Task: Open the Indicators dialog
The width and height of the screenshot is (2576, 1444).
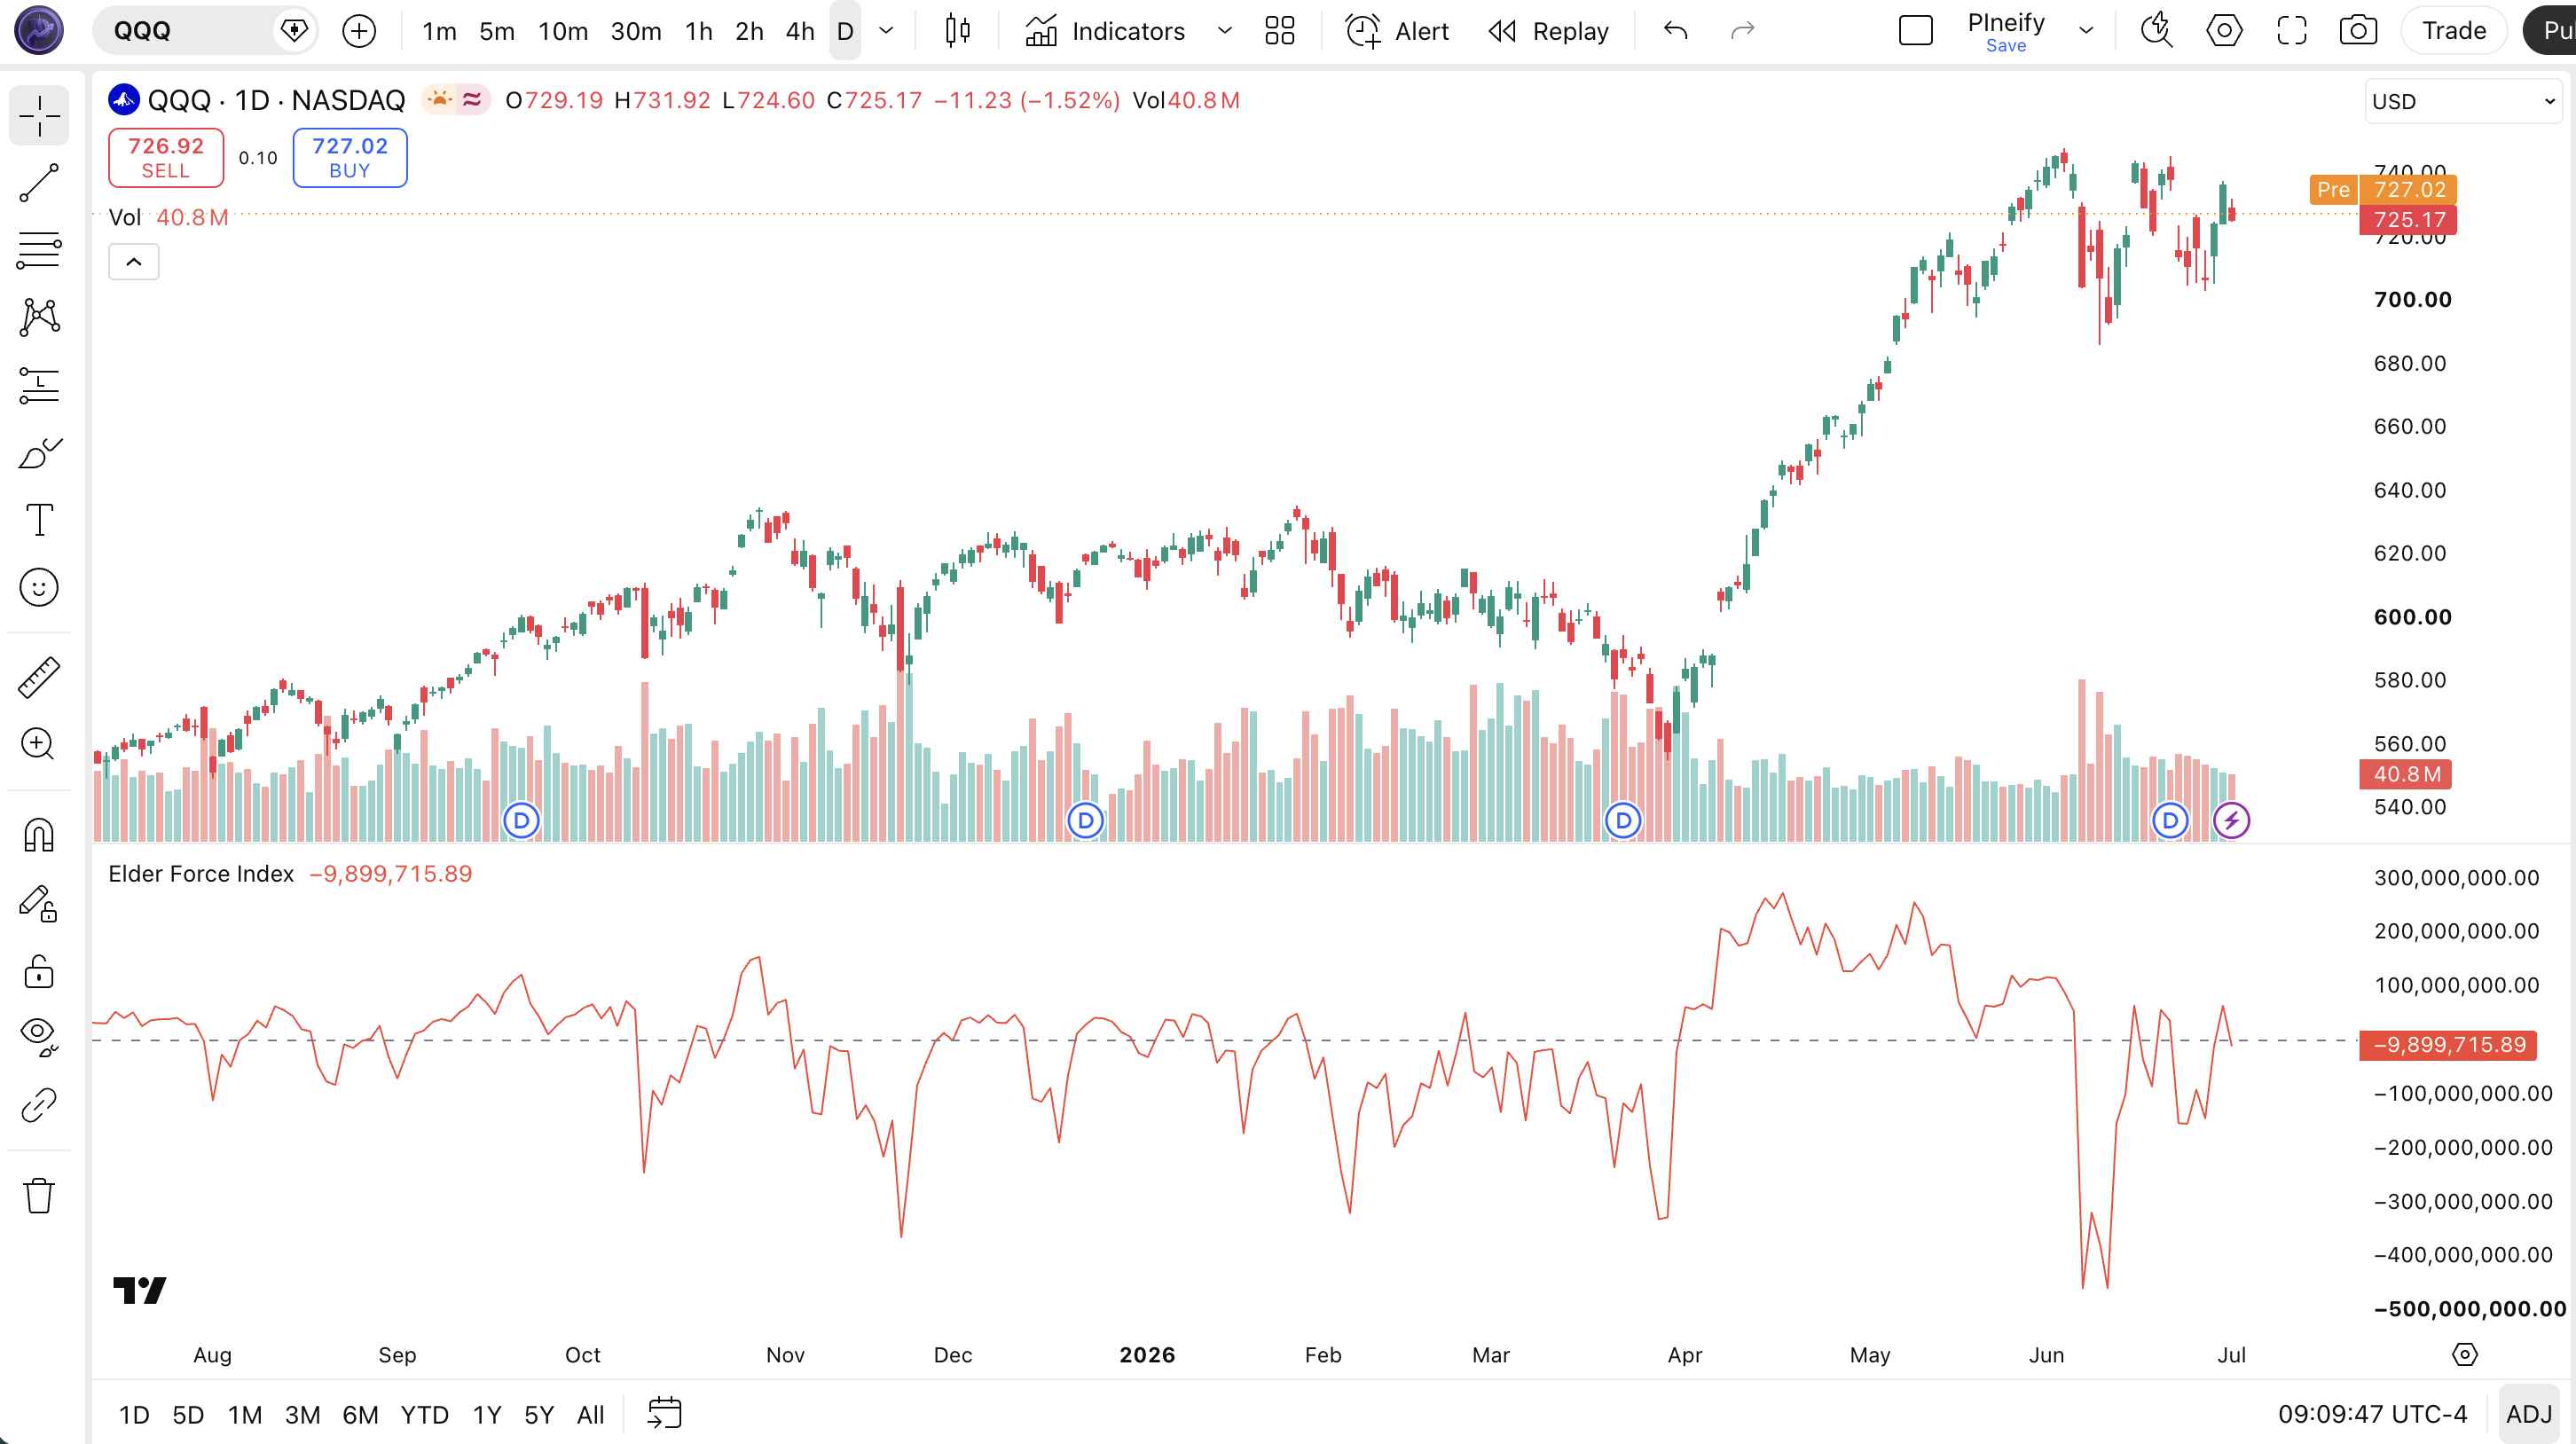Action: 1105,31
